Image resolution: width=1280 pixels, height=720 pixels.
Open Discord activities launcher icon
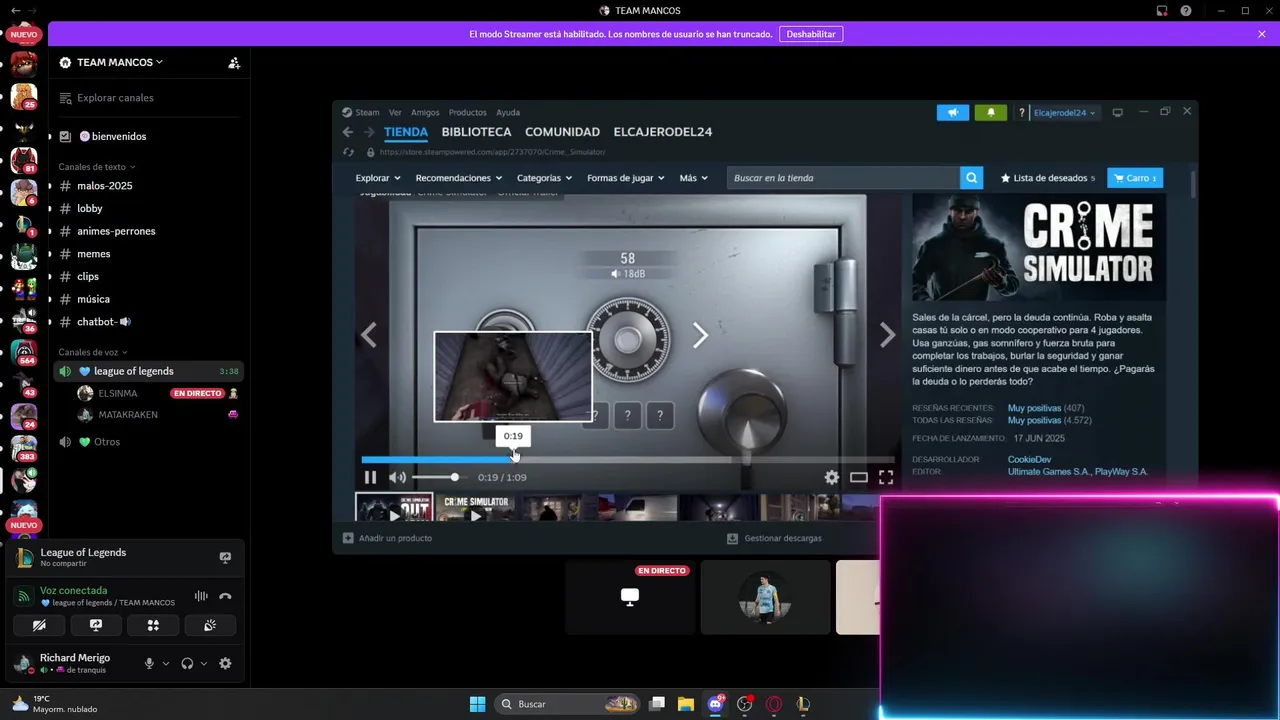point(153,625)
